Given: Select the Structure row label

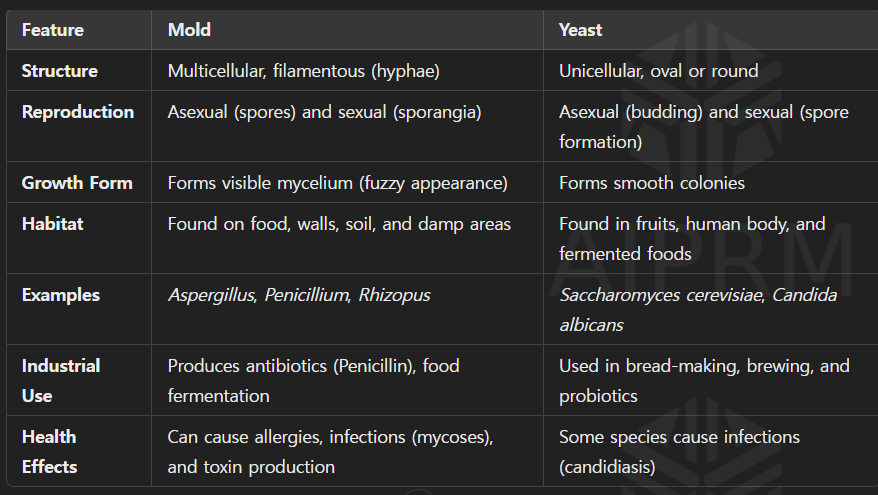Looking at the screenshot, I should pos(60,71).
